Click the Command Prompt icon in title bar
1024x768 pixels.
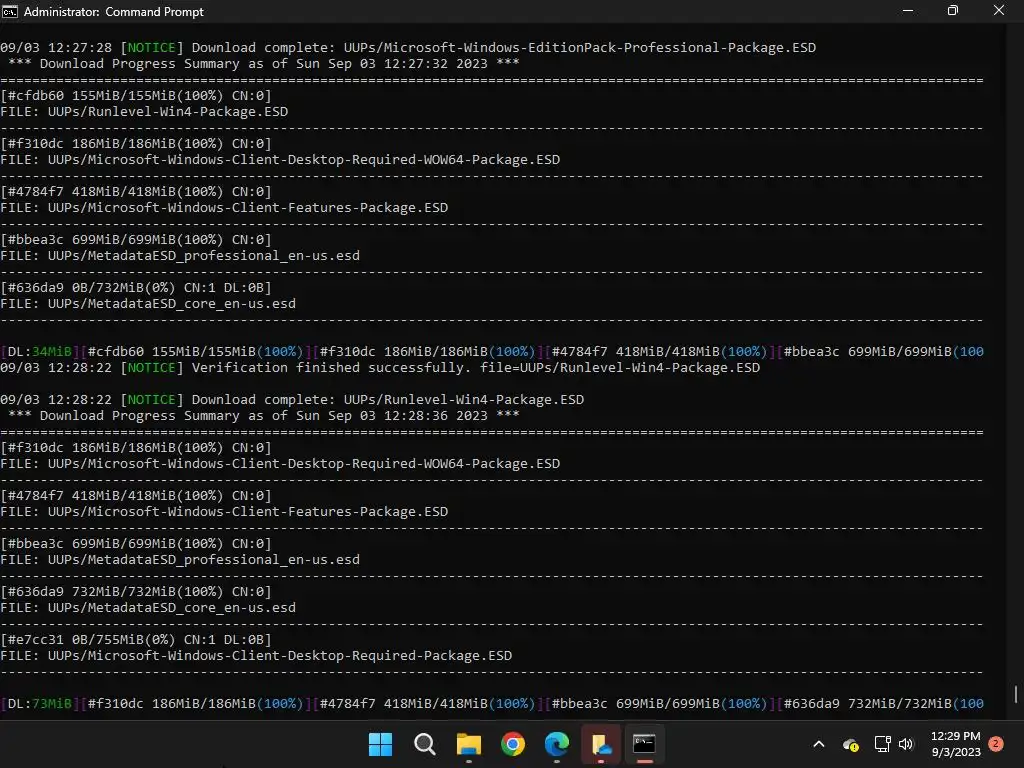10,12
